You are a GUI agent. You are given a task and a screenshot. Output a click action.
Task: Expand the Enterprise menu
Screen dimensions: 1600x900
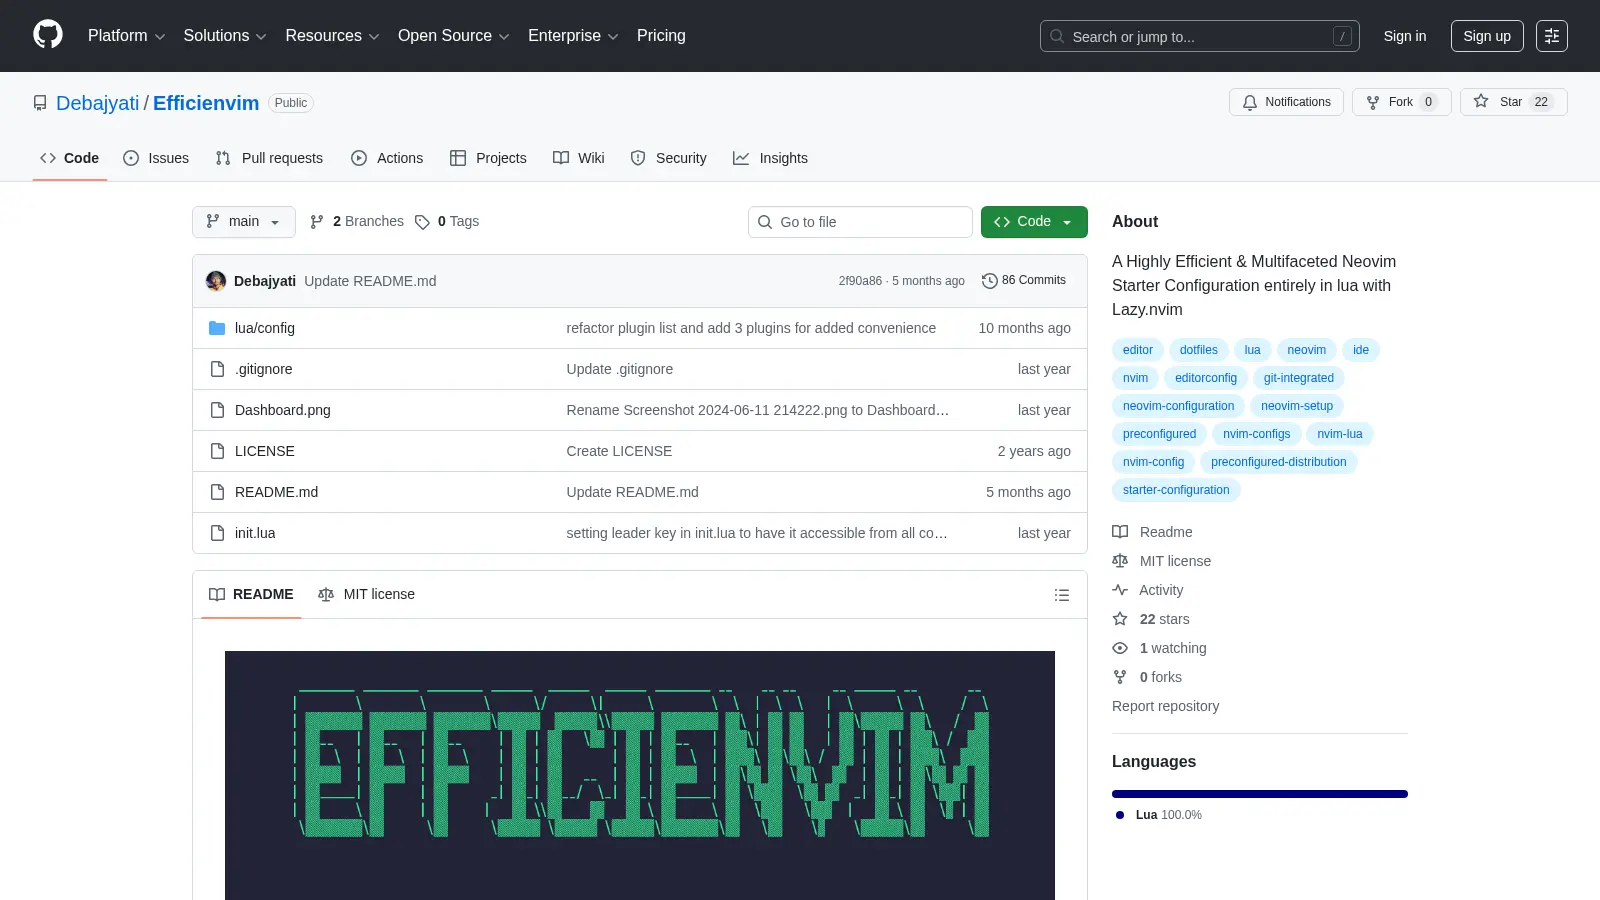click(573, 36)
